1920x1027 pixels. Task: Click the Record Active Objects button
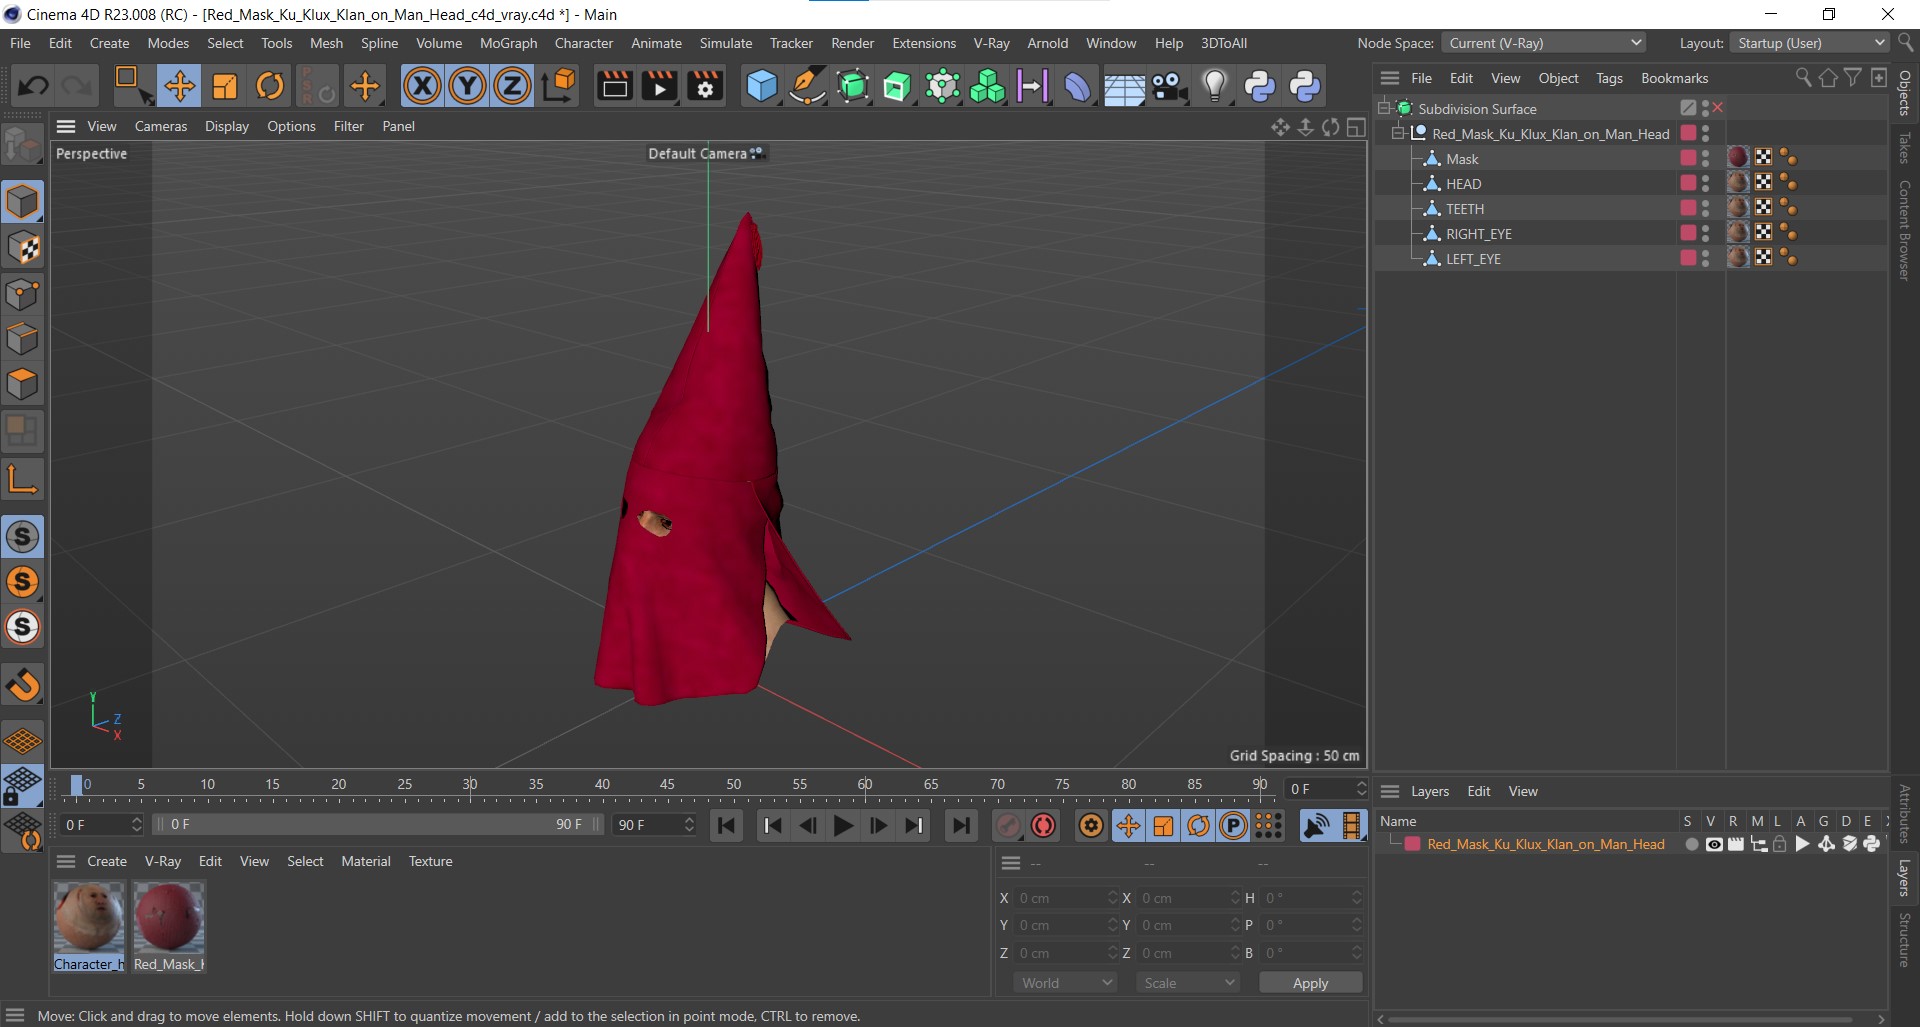[x=1008, y=825]
